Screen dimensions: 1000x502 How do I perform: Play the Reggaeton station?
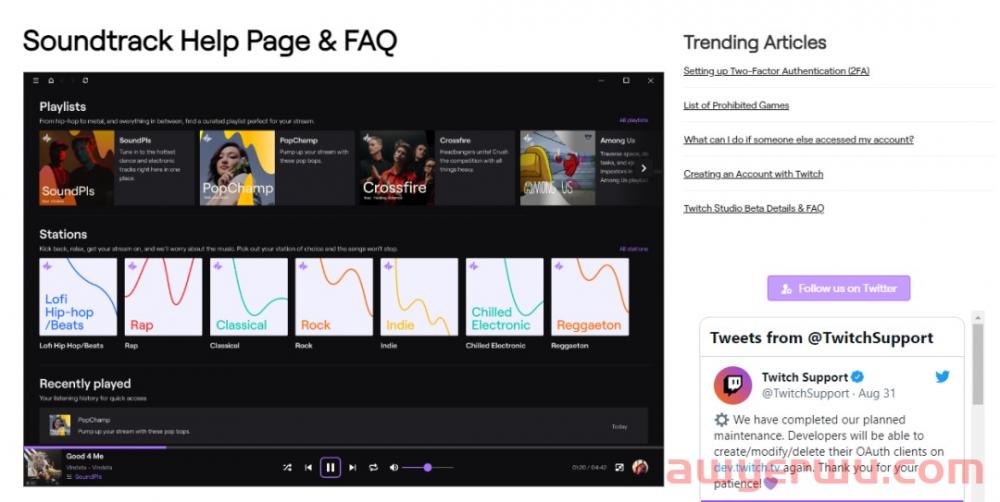click(590, 297)
